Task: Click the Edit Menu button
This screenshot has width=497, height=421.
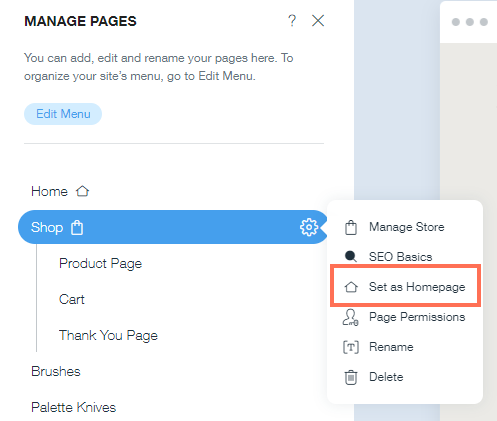Action: pos(63,114)
